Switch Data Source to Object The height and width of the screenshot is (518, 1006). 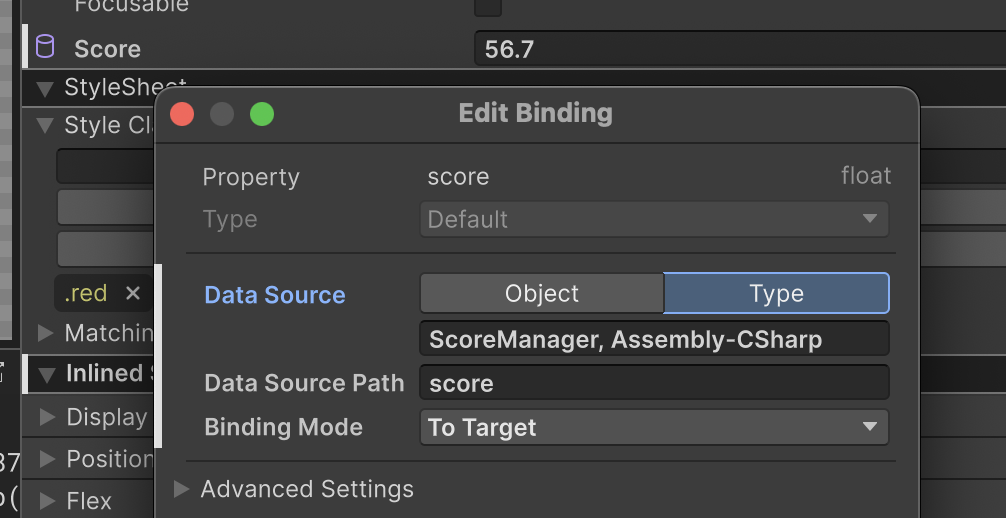(541, 293)
